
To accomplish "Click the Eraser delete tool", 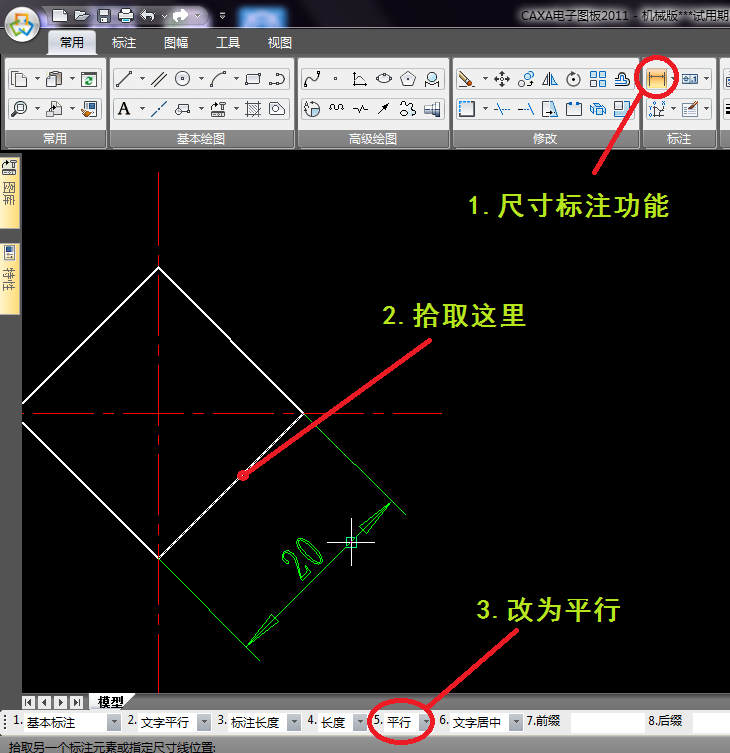I will (x=466, y=79).
